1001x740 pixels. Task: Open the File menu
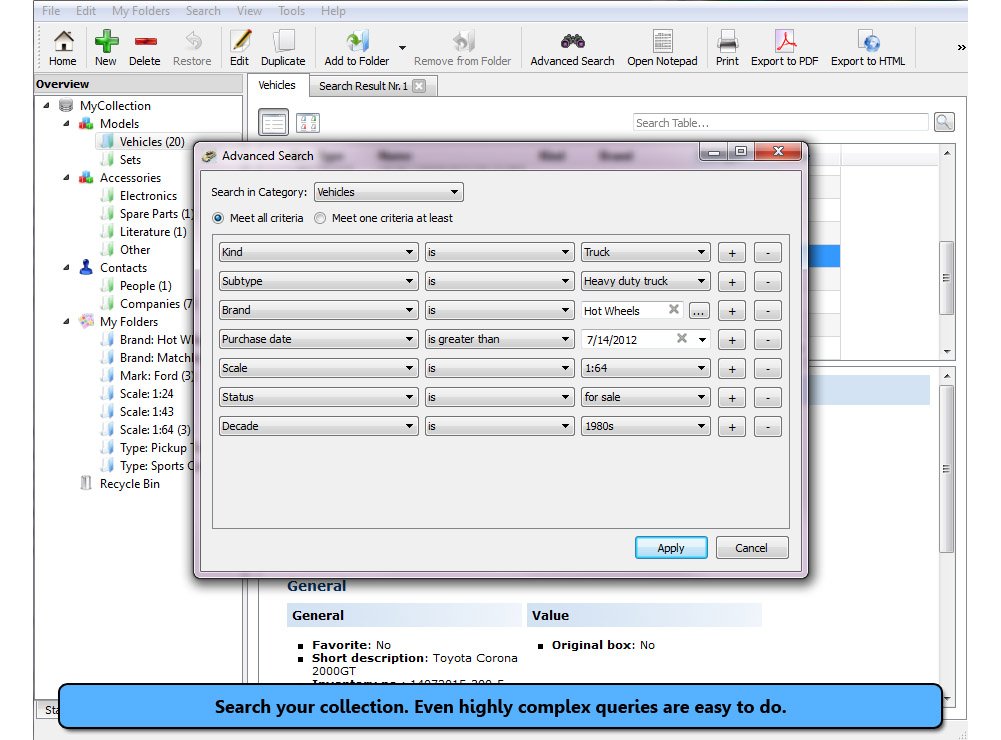[x=50, y=11]
